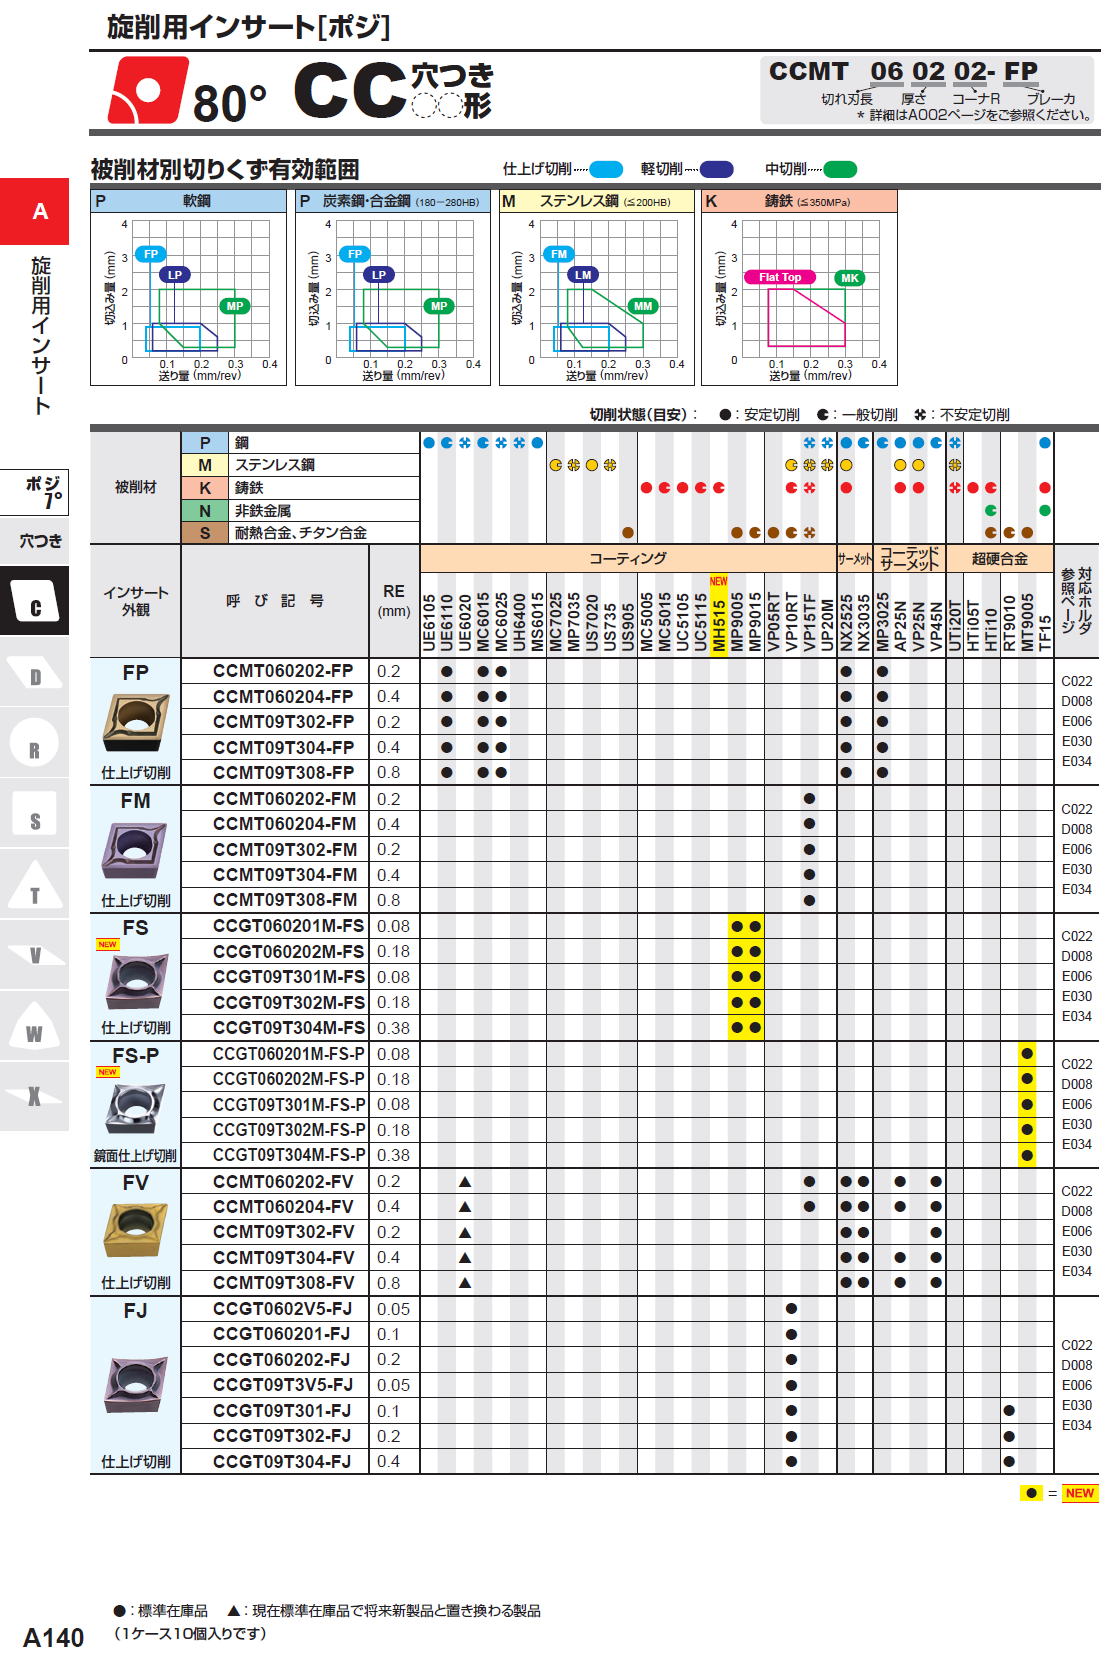Click the 被削材別切りくず有効範囲 heading
The height and width of the screenshot is (1662, 1117).
pos(225,169)
